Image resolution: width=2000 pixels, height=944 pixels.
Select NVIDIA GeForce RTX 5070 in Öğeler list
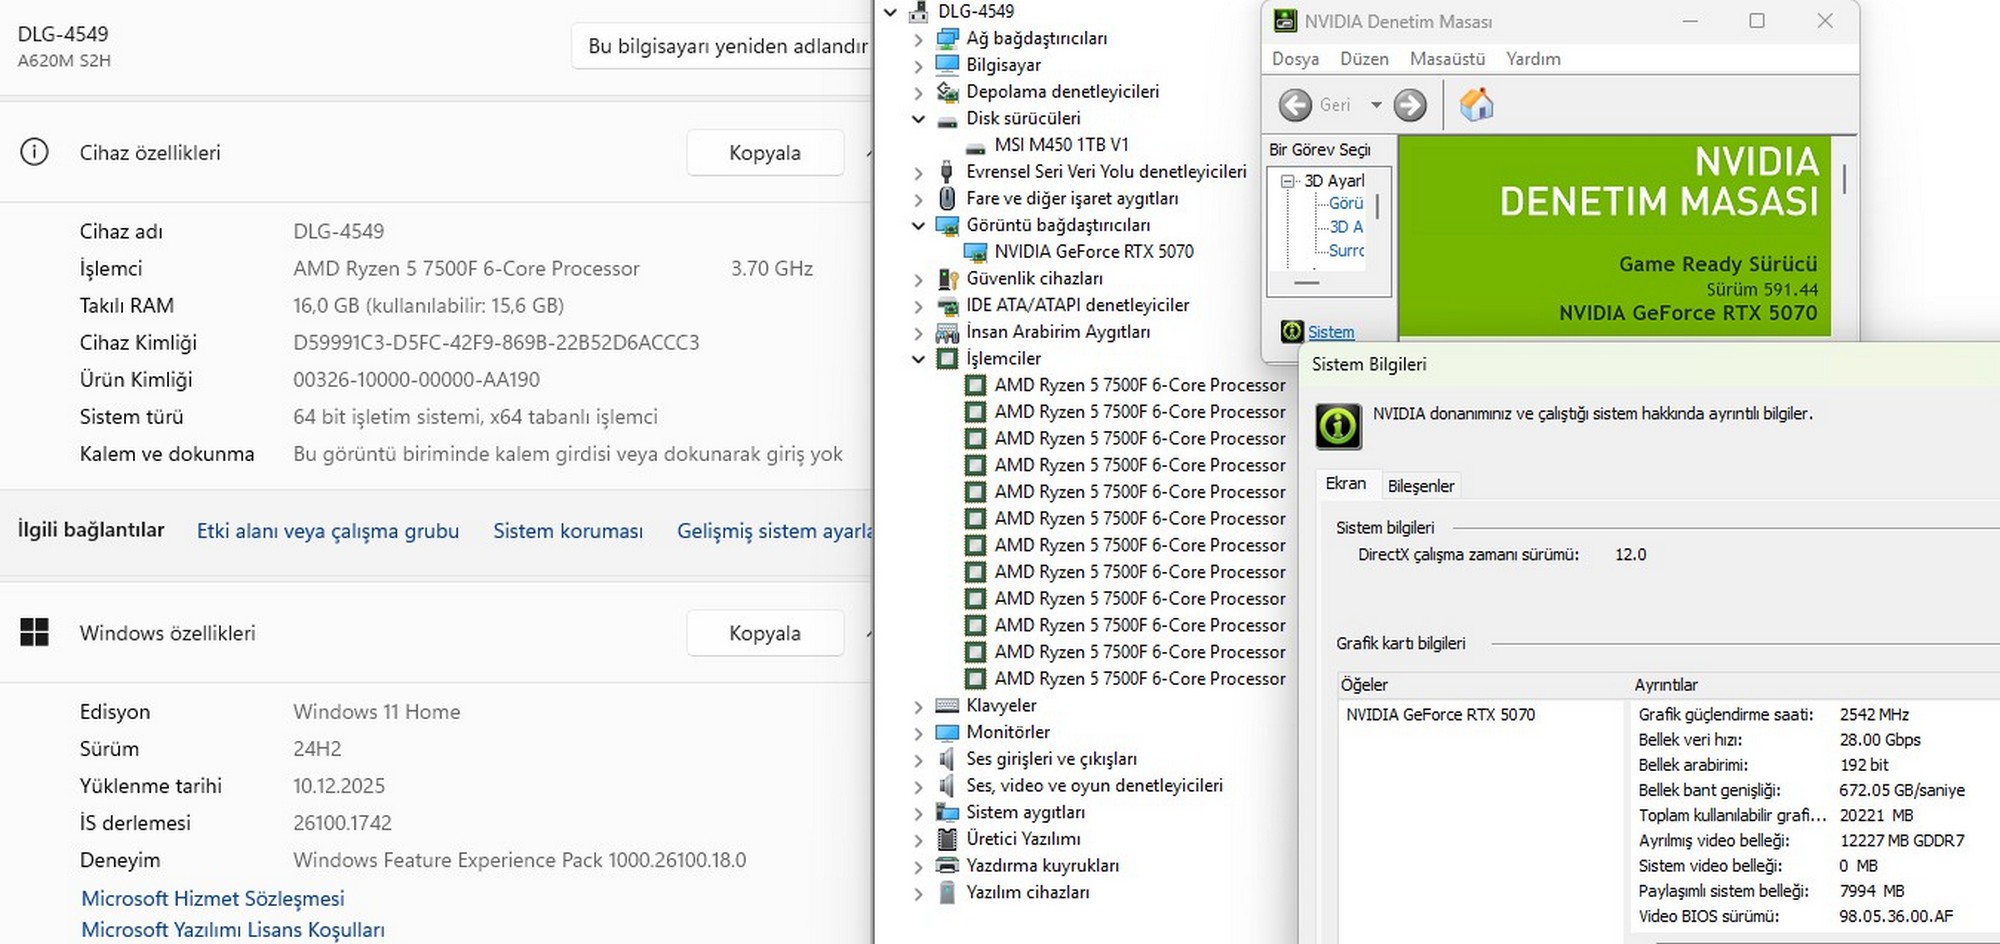[x=1440, y=715]
